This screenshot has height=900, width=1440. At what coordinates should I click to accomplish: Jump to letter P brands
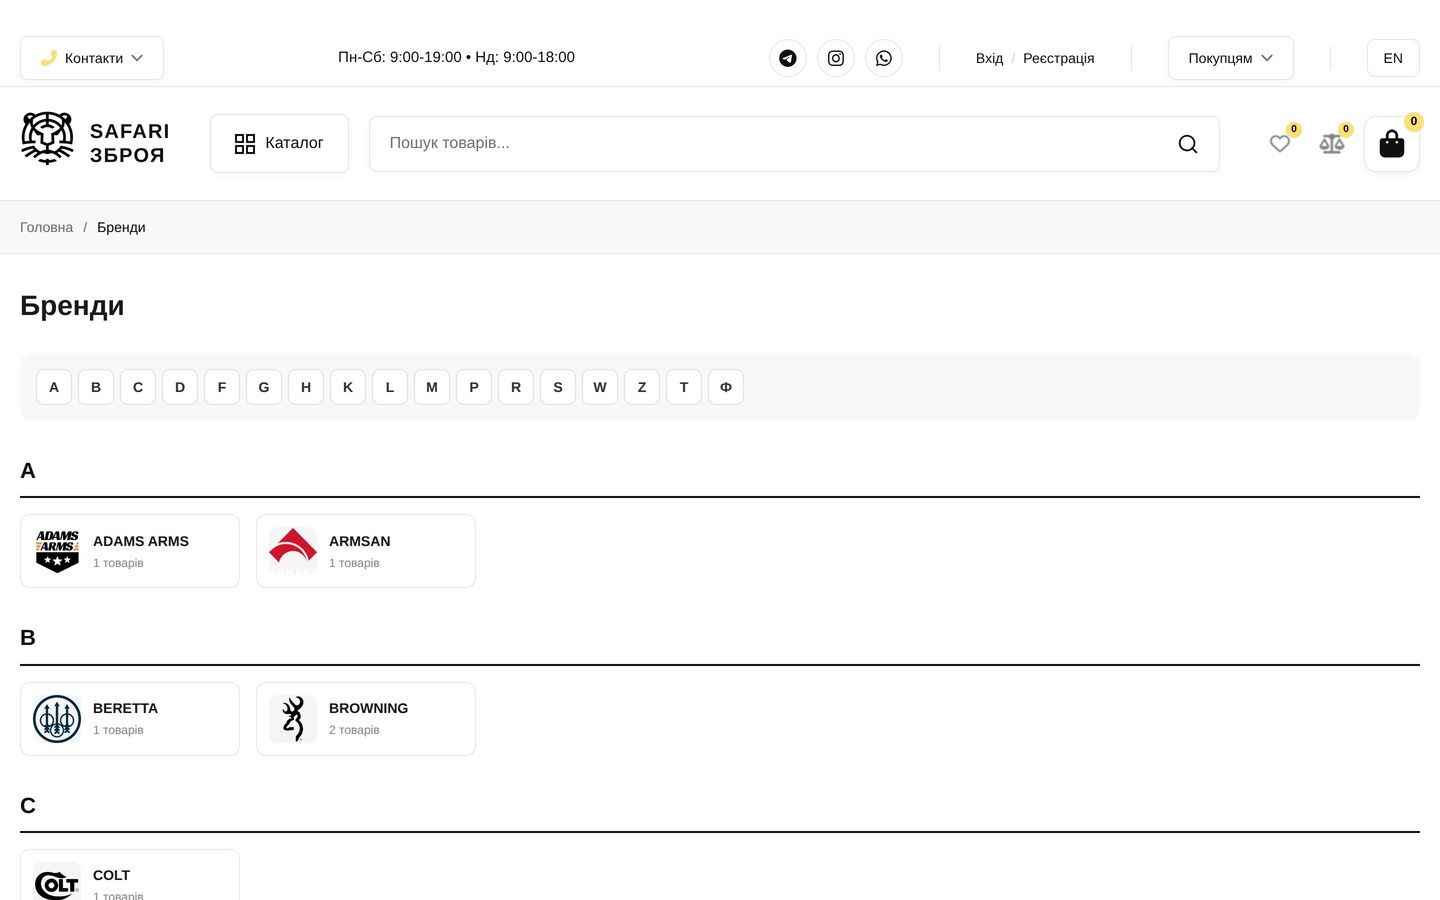tap(474, 387)
